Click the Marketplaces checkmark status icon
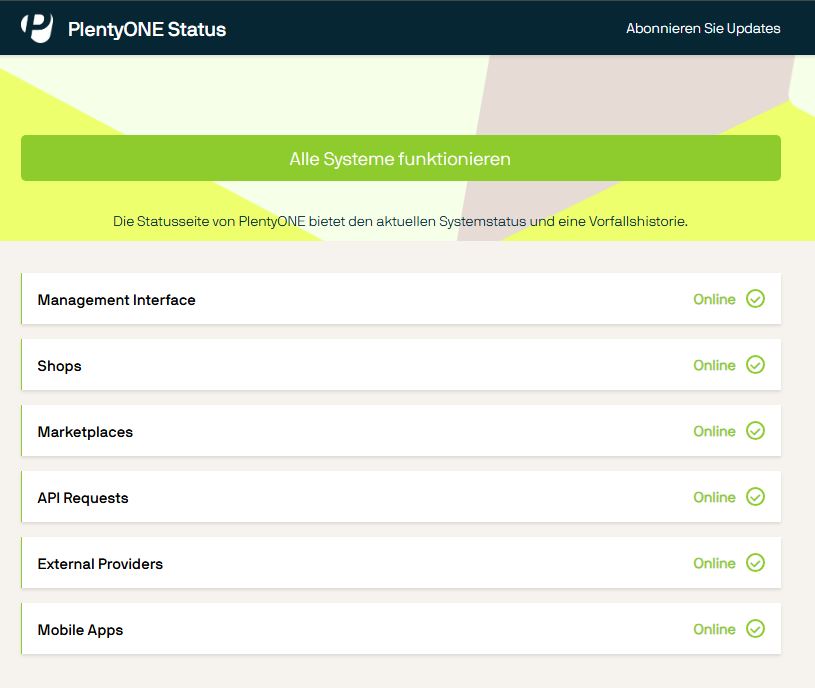This screenshot has width=815, height=688. pyautogui.click(x=755, y=431)
